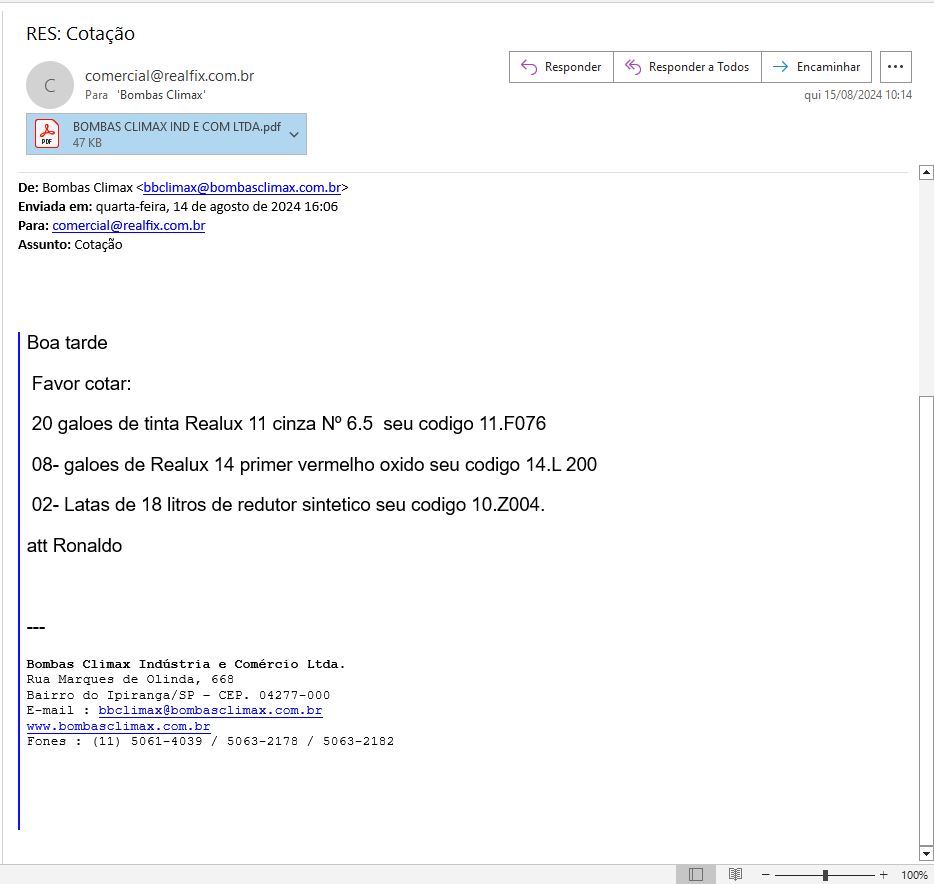Click the zoom in plus icon

[883, 875]
